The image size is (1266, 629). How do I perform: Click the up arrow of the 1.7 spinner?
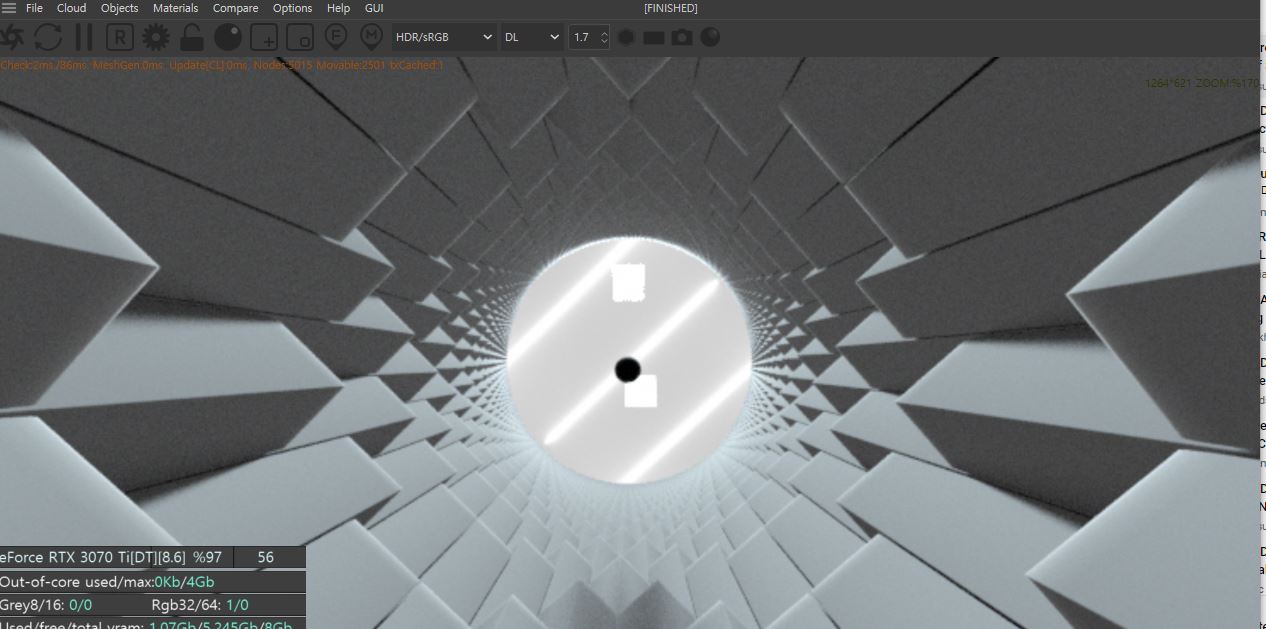click(604, 33)
